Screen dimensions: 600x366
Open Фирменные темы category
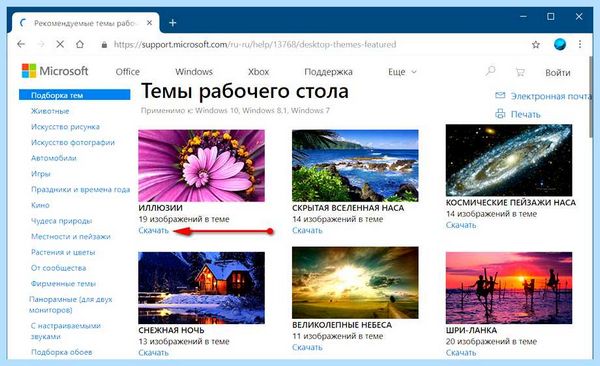click(63, 284)
